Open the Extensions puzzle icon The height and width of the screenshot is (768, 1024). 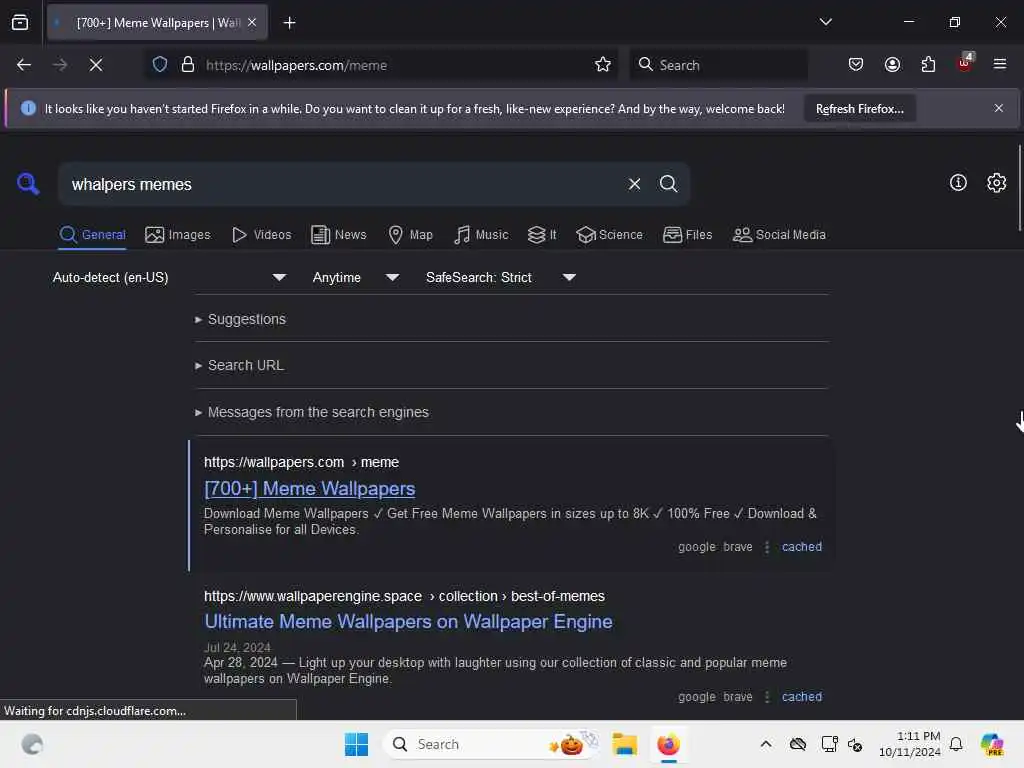pyautogui.click(x=928, y=64)
